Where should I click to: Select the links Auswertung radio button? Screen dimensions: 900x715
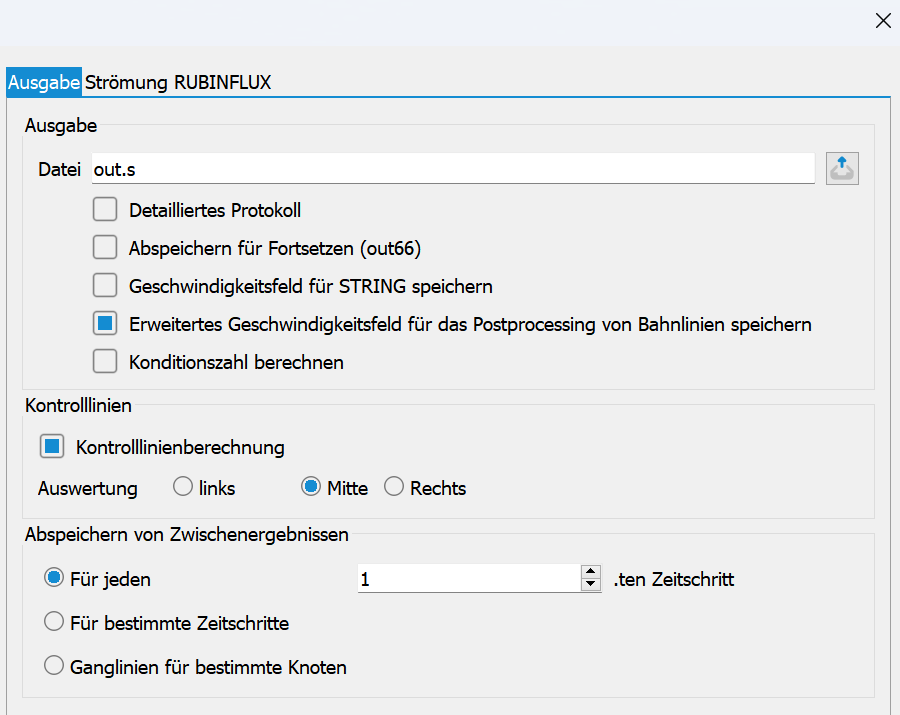click(183, 487)
